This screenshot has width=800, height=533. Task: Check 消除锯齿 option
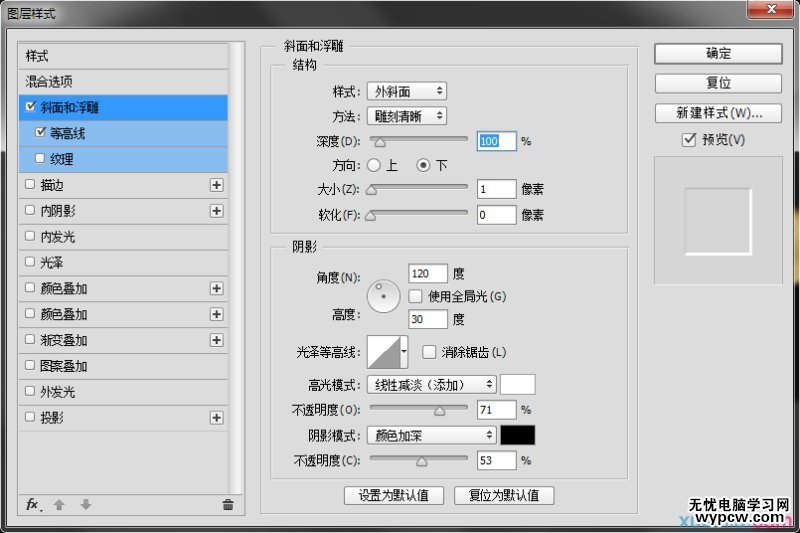click(x=429, y=352)
